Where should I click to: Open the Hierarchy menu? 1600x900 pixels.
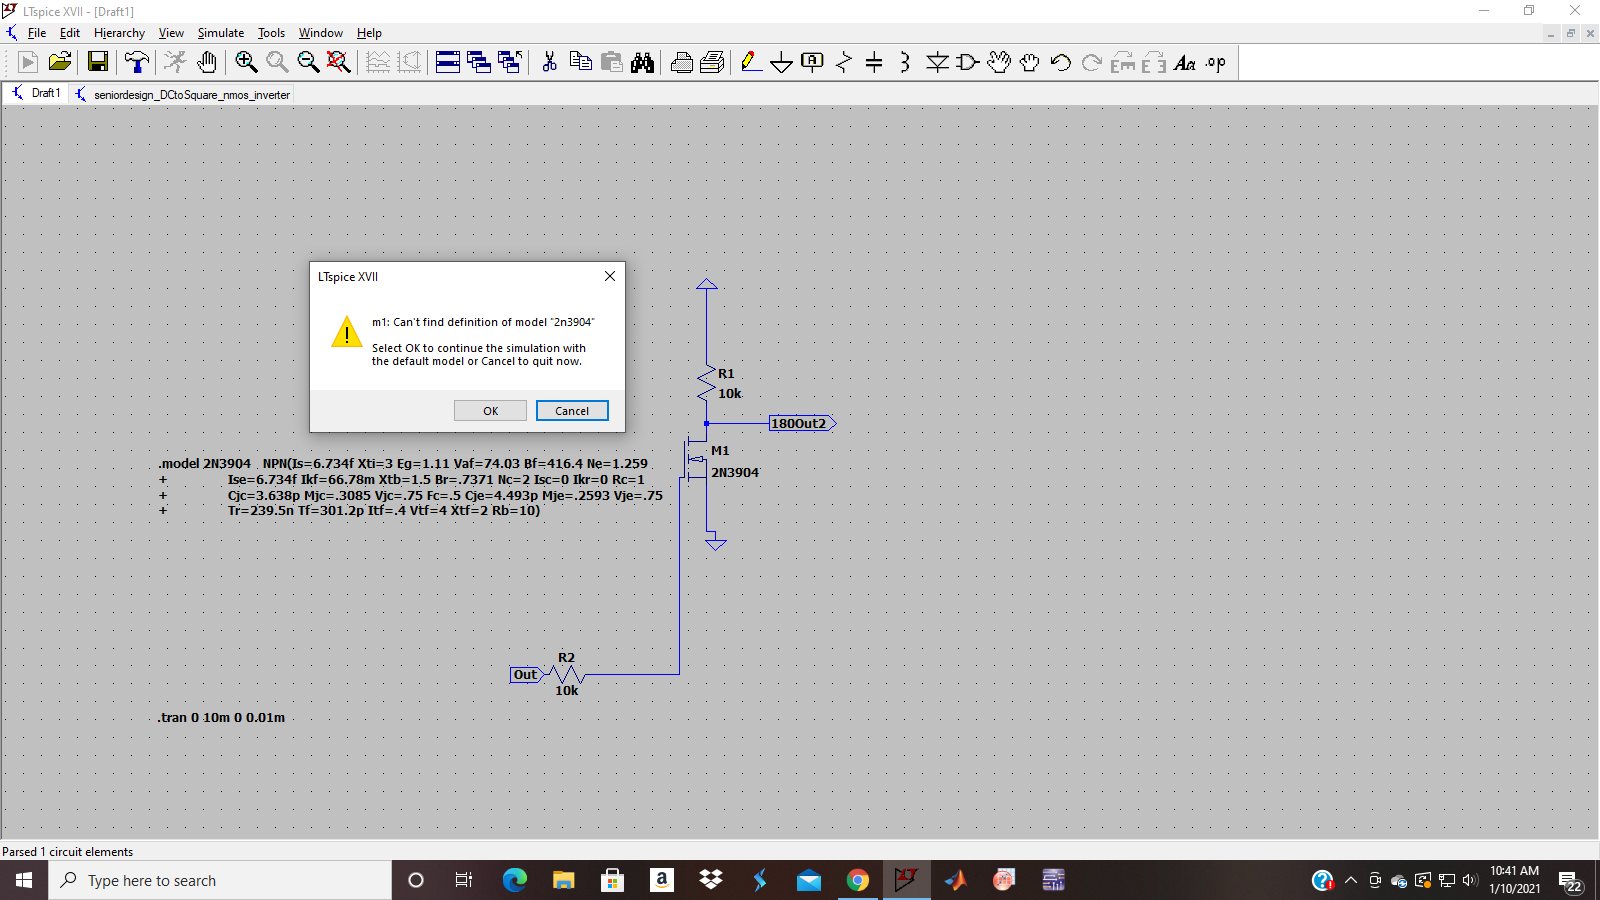pos(119,33)
